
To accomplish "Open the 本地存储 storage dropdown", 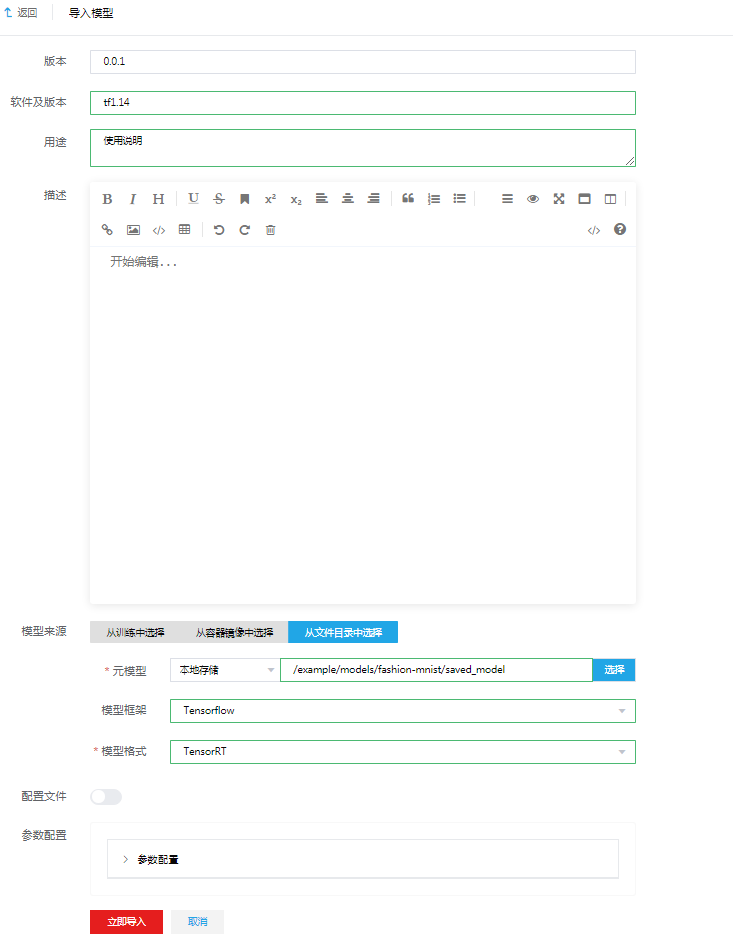I will click(x=225, y=670).
